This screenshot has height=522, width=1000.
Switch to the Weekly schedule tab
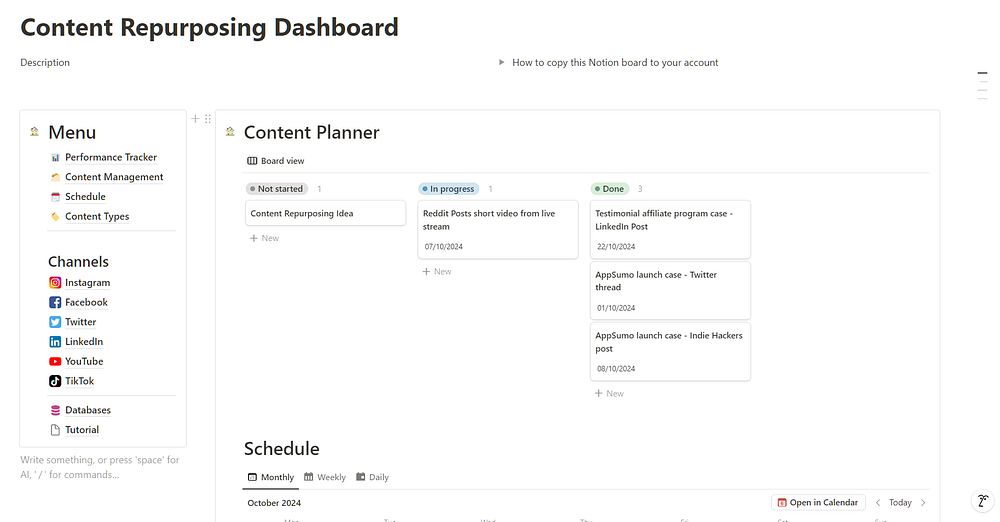tap(325, 477)
